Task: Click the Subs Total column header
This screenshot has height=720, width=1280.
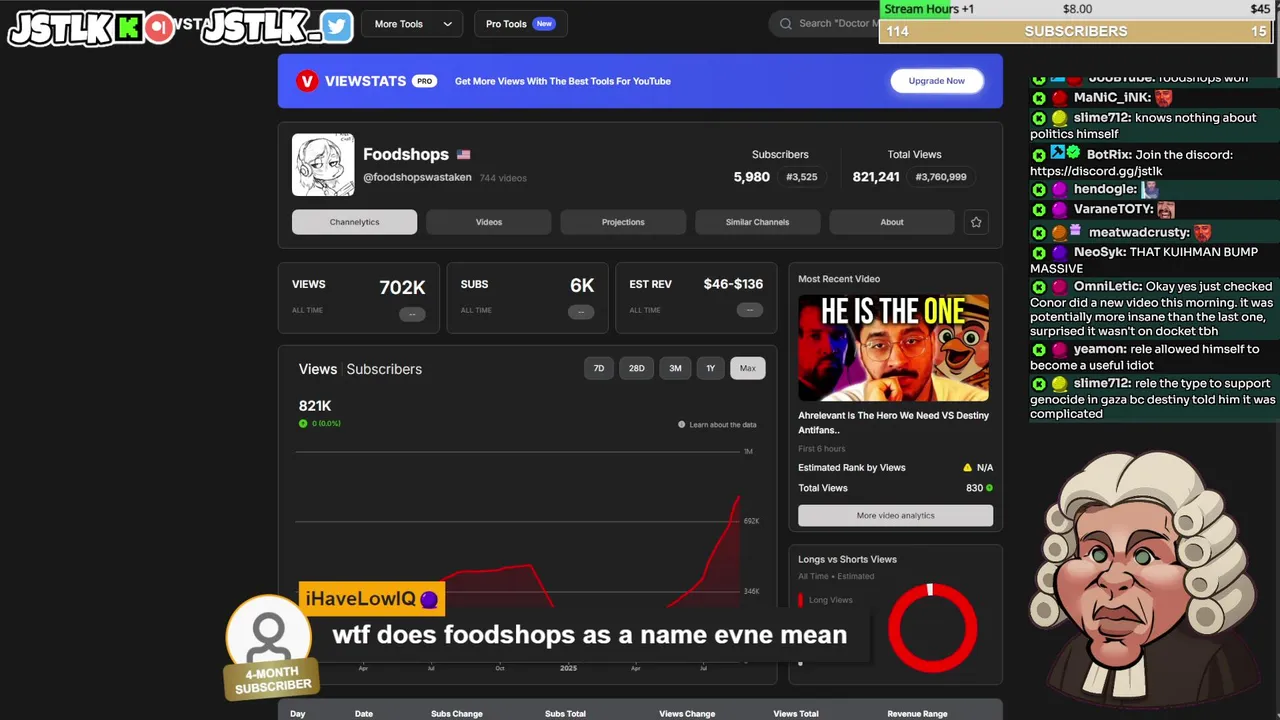Action: coord(565,714)
